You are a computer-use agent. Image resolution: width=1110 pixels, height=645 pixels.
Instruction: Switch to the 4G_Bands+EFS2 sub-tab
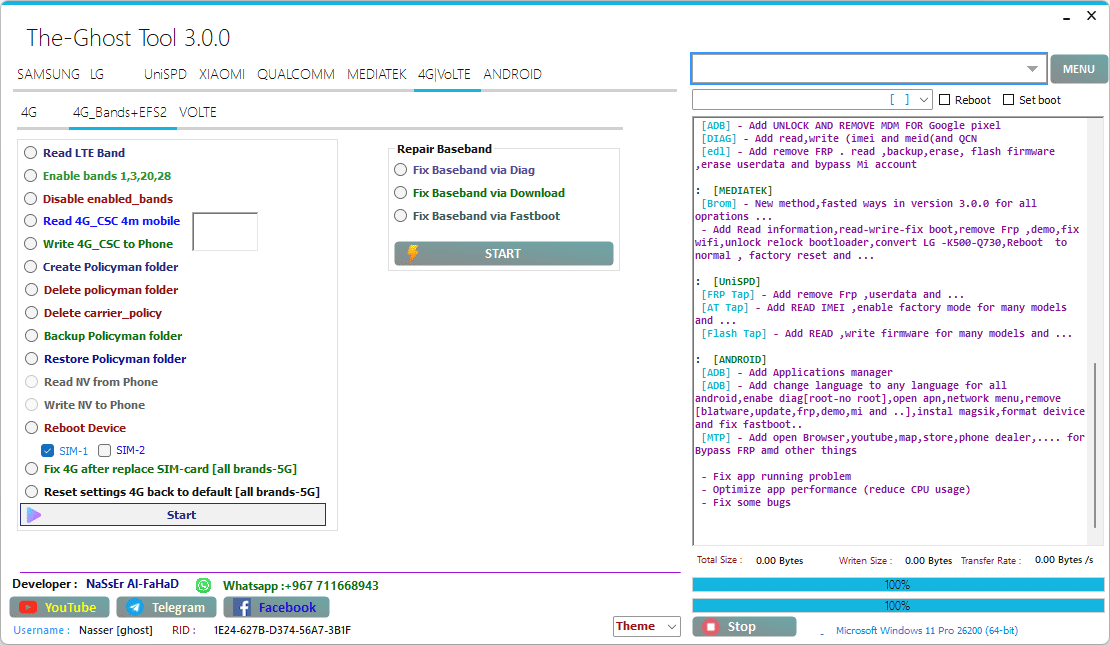point(120,113)
